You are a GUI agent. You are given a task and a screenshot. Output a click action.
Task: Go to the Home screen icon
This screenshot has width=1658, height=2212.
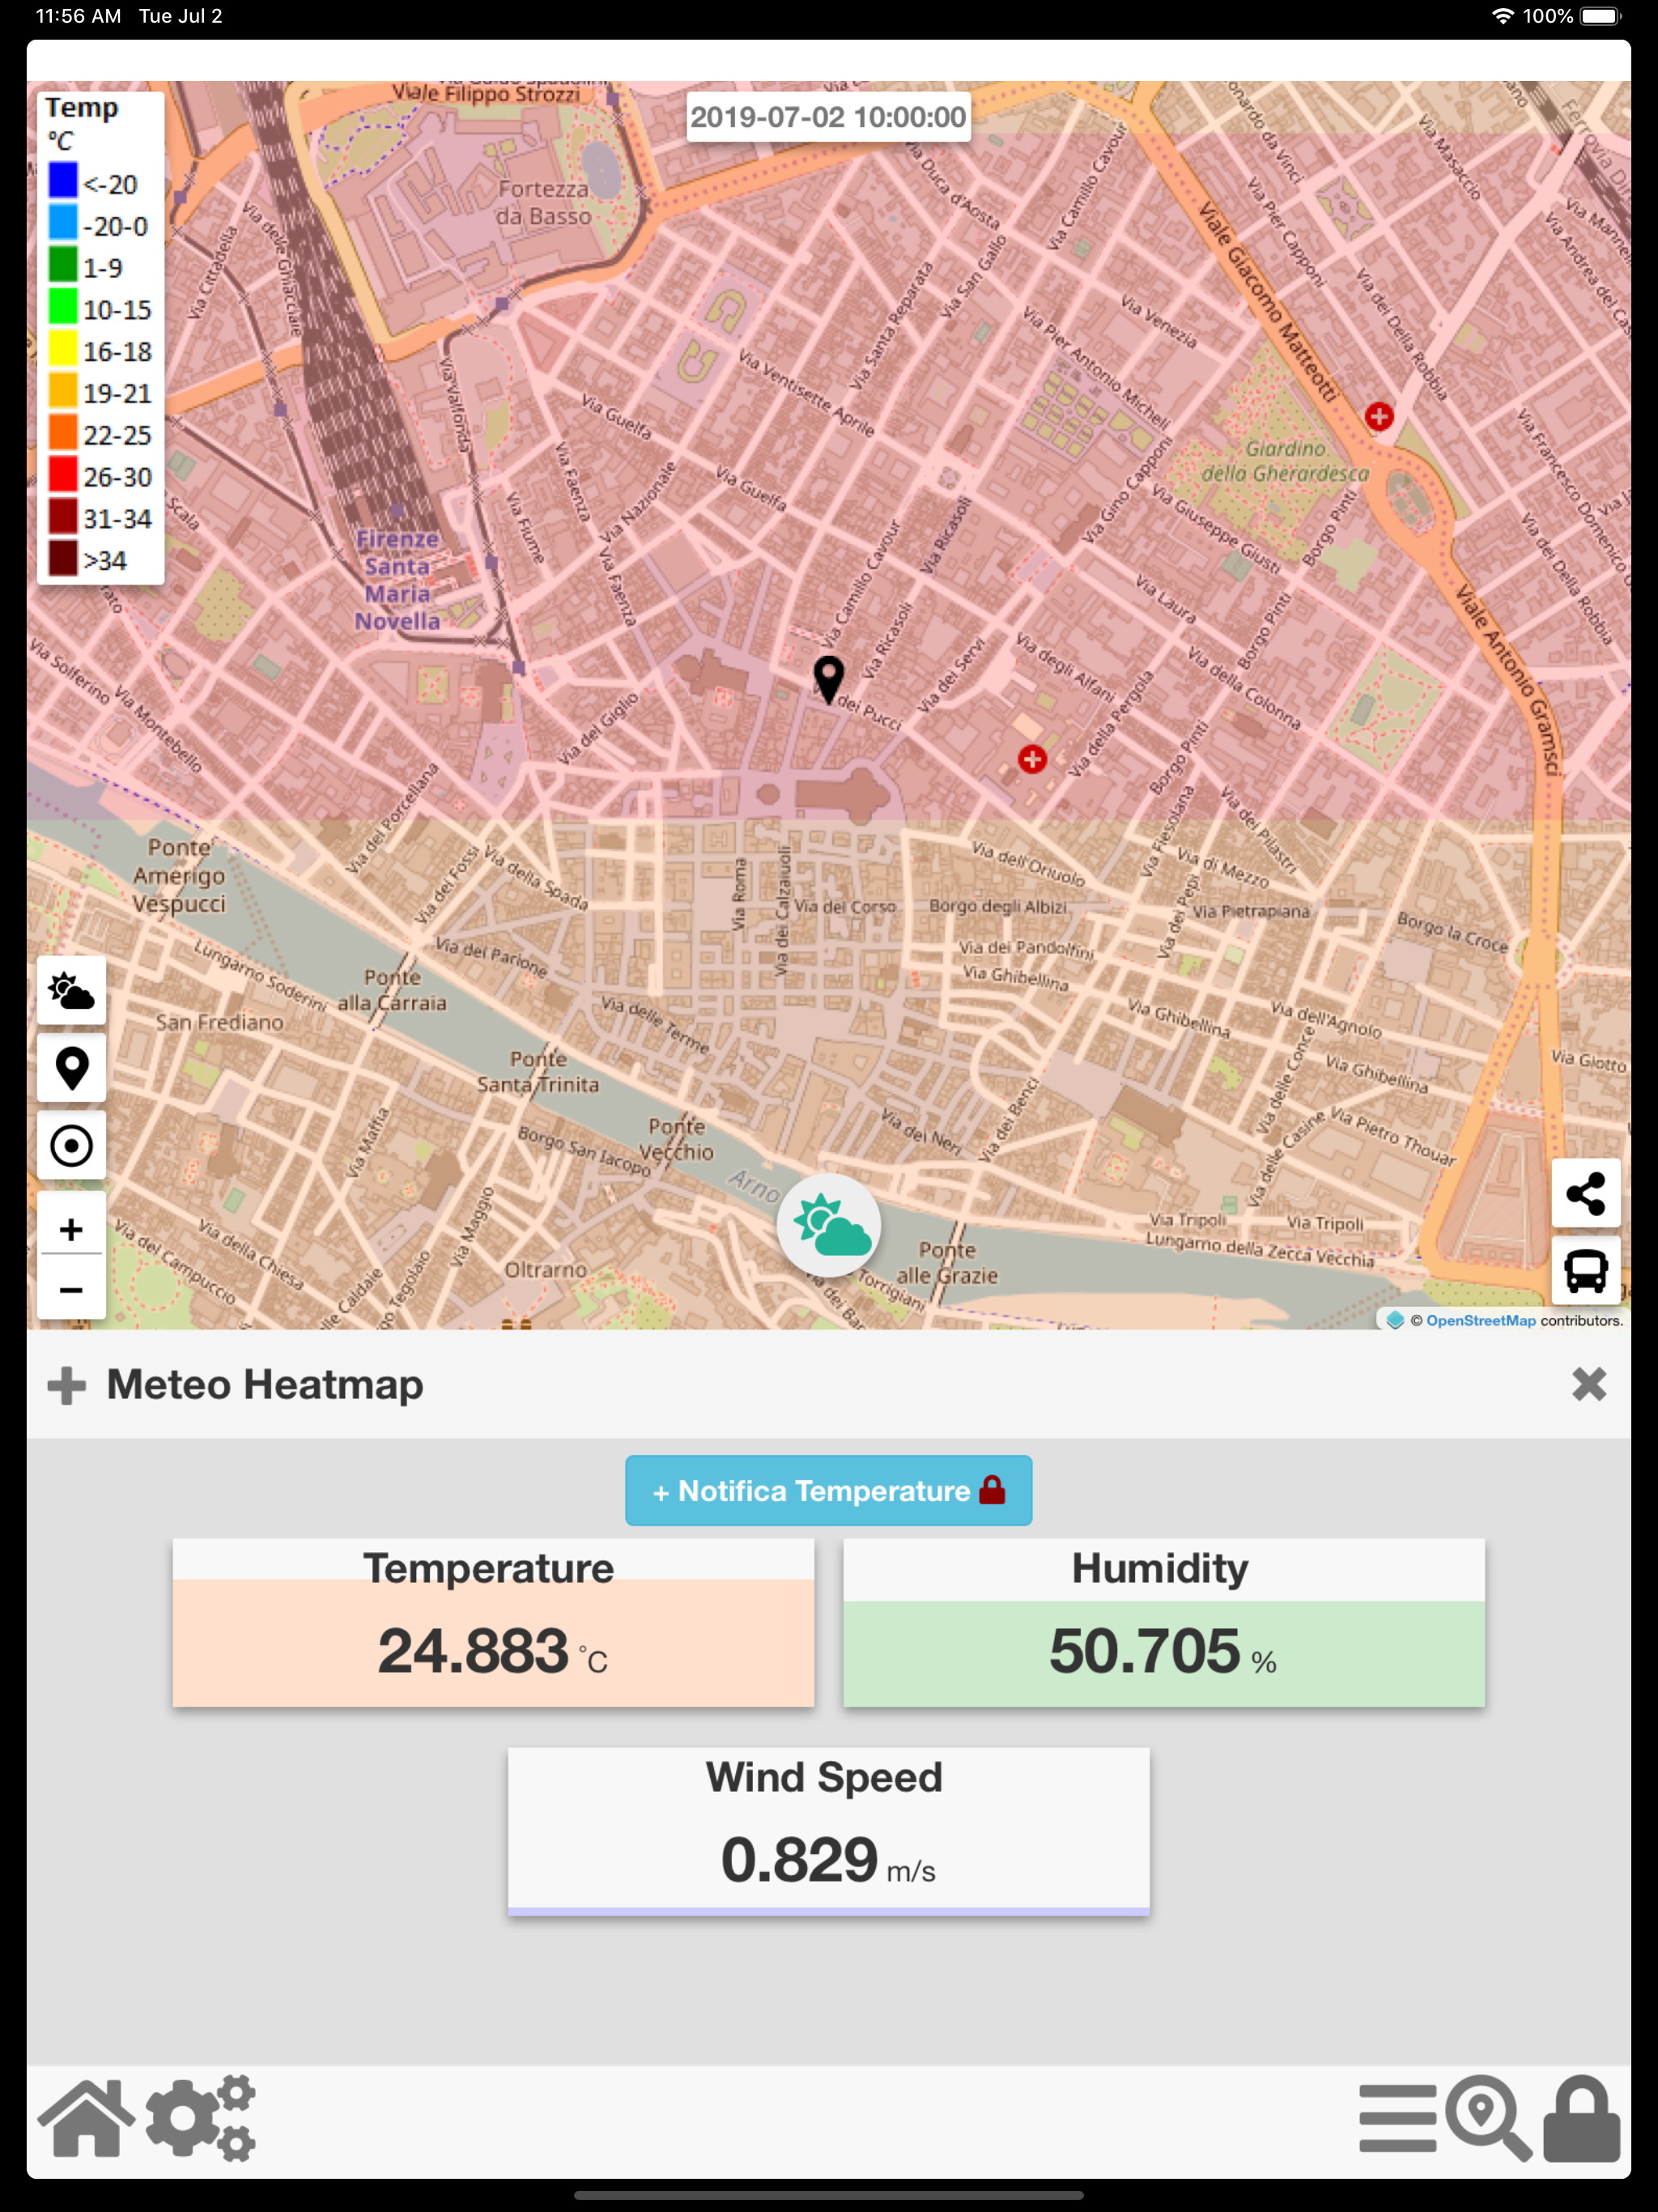86,2118
